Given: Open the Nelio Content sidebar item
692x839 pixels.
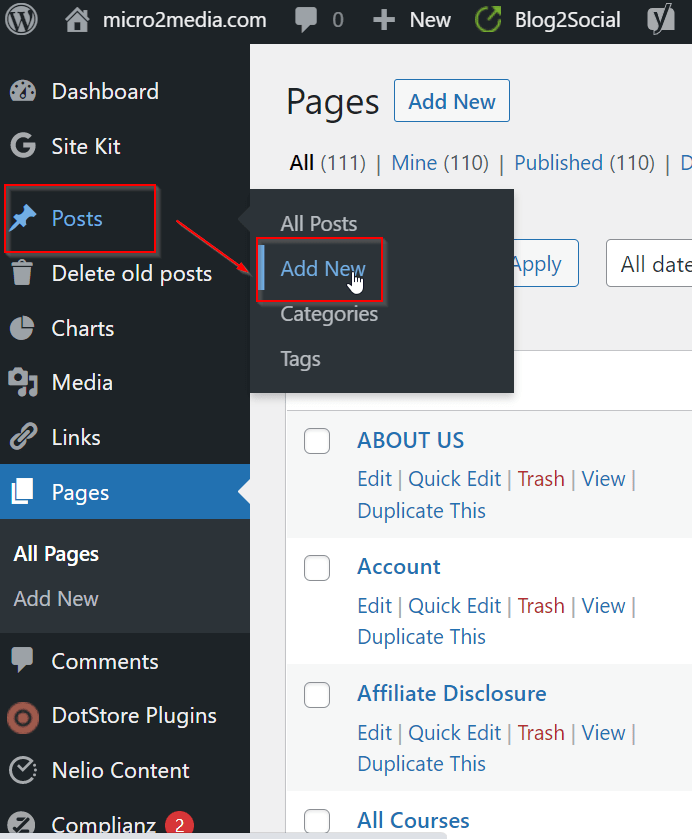Looking at the screenshot, I should 120,770.
